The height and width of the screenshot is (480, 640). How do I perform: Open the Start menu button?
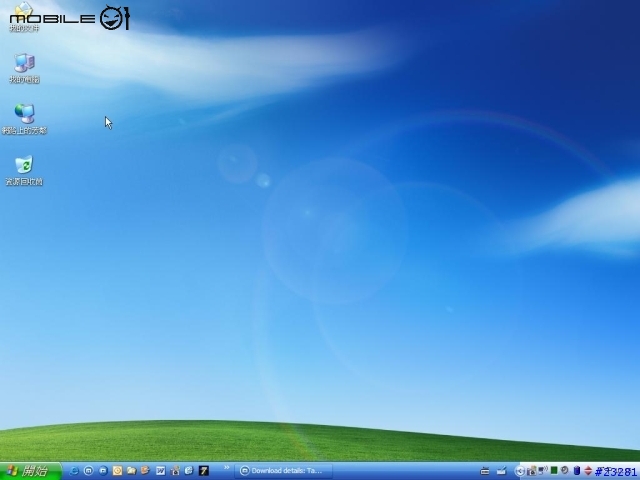(31, 471)
